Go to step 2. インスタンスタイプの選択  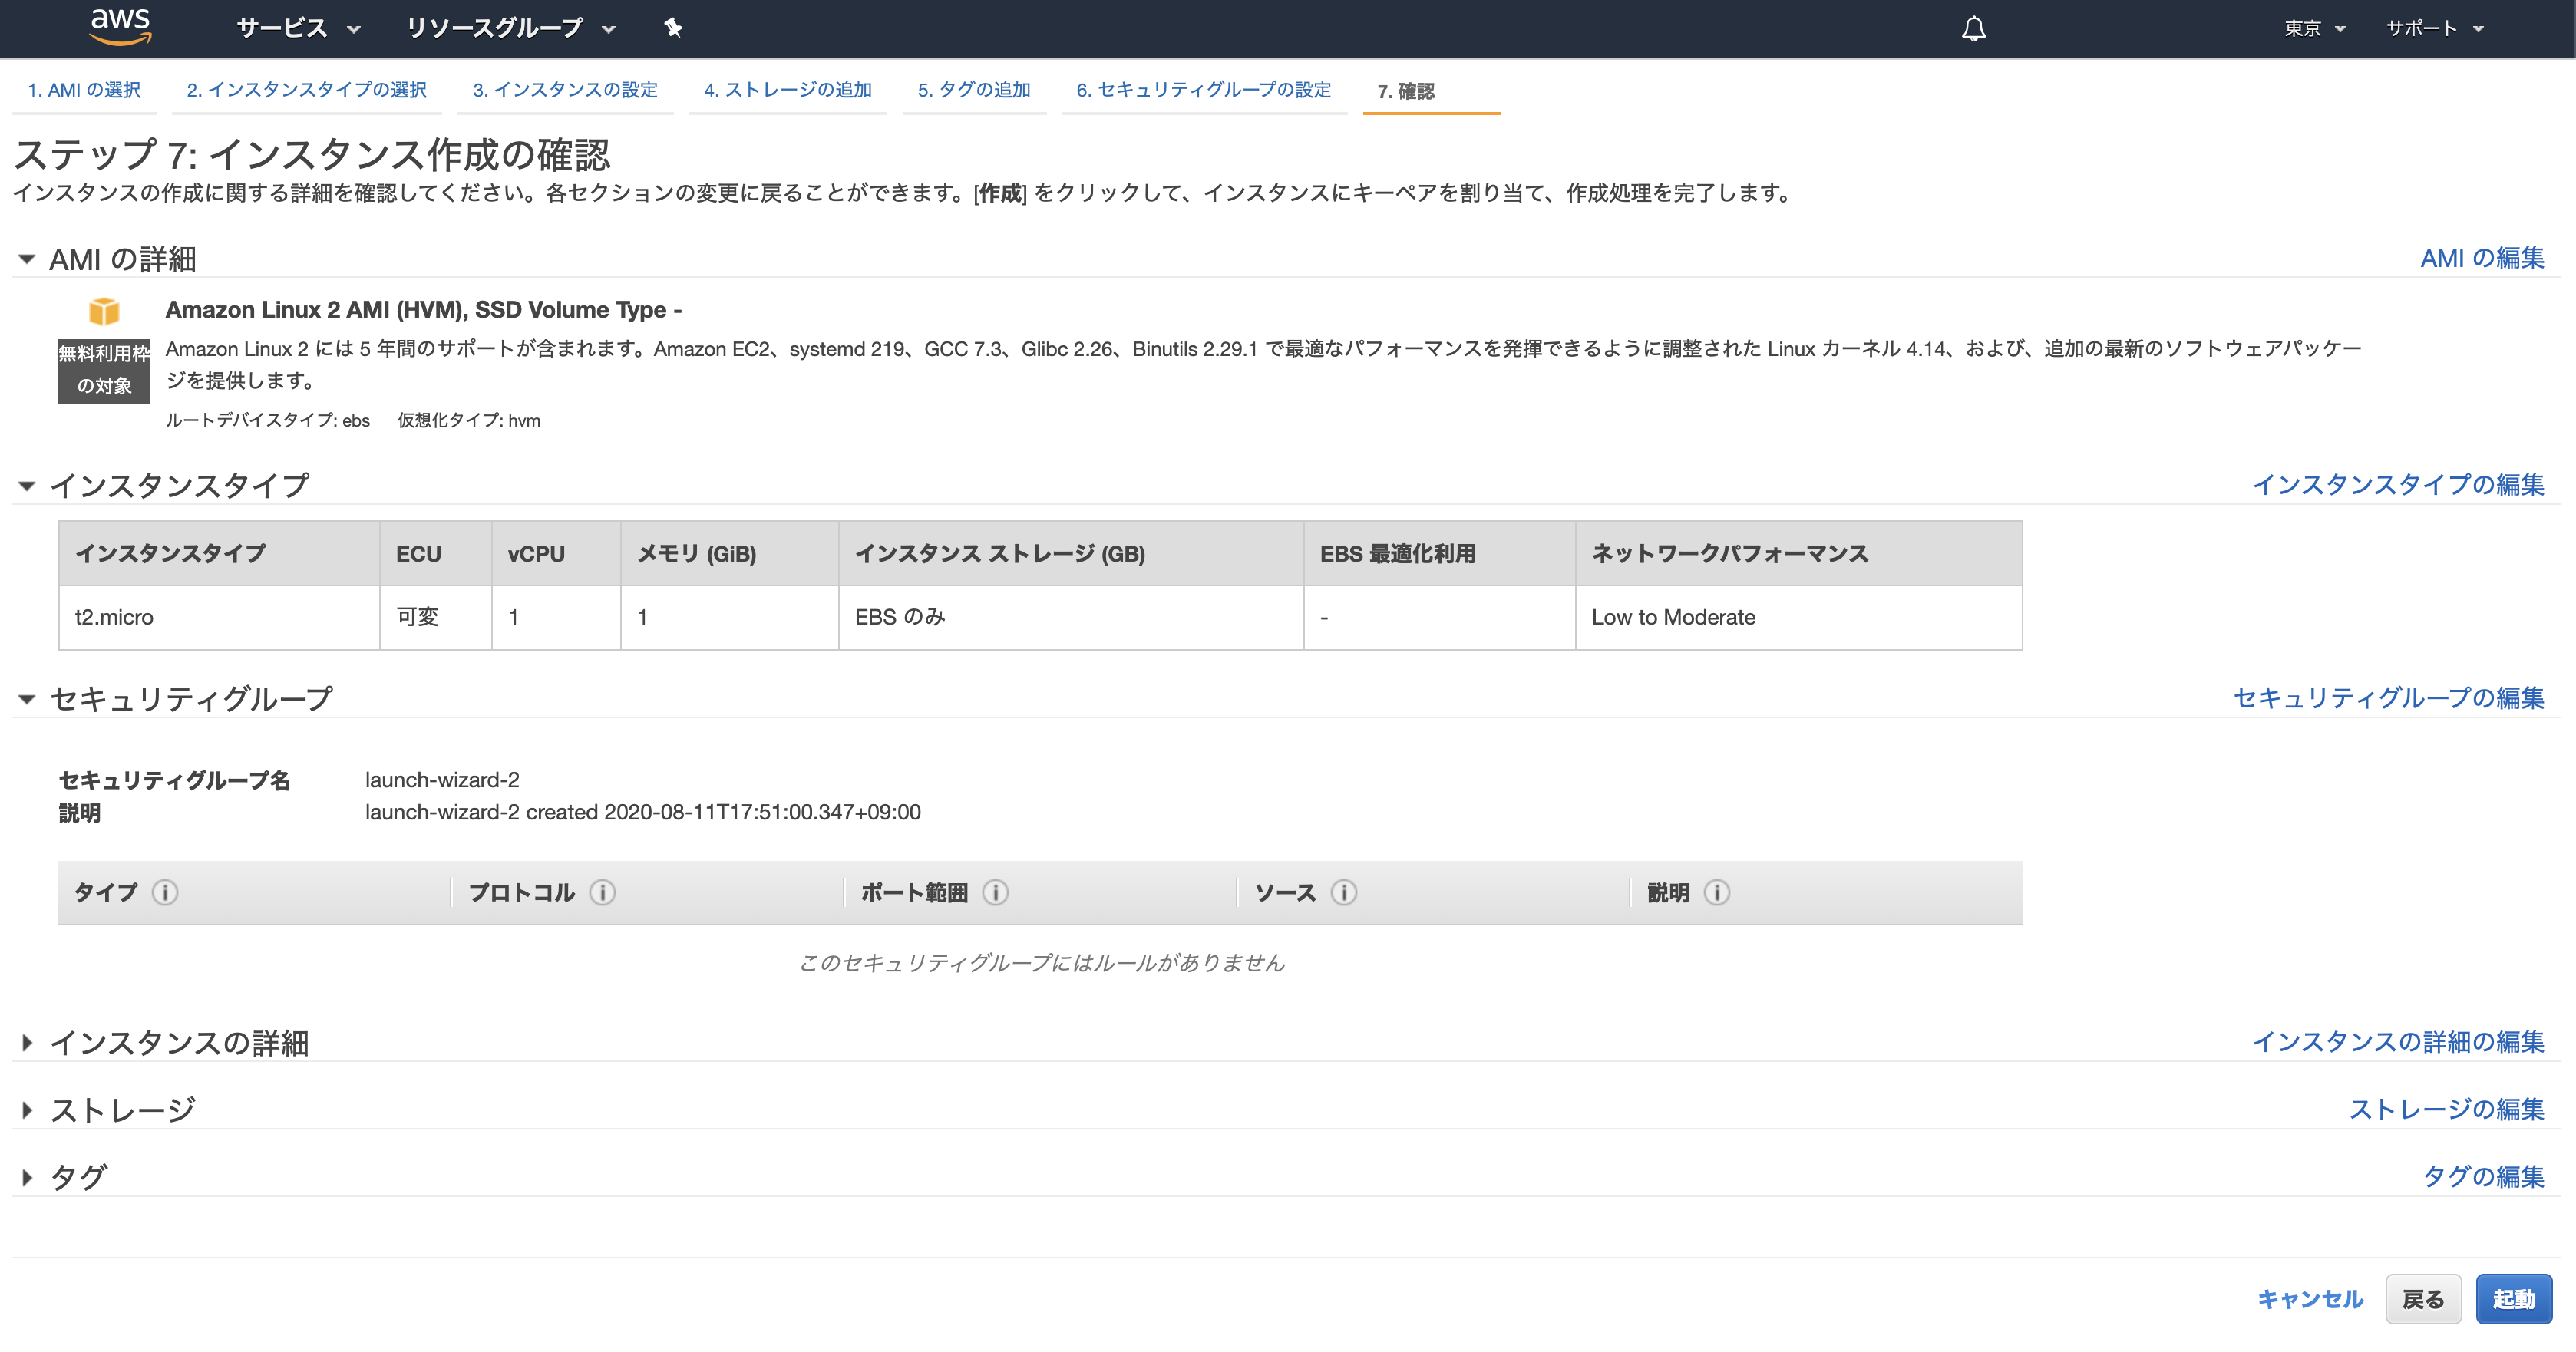coord(306,90)
